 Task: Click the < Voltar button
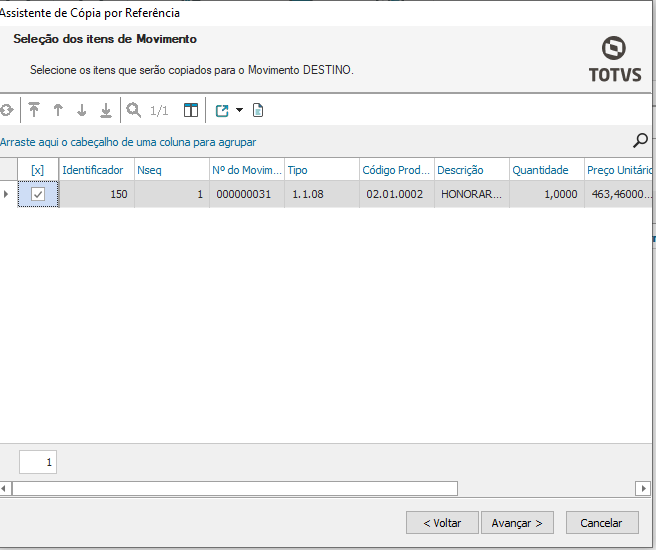click(x=442, y=522)
